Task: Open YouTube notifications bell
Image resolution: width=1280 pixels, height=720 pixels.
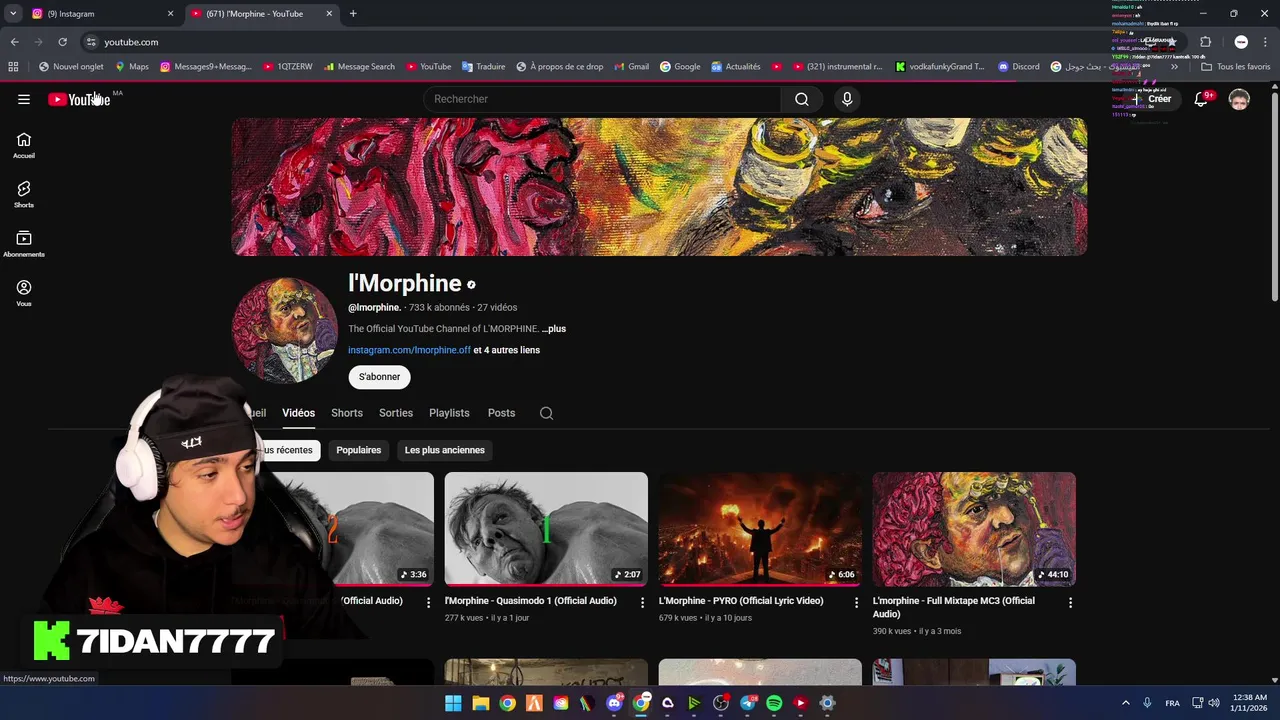Action: click(x=1201, y=99)
